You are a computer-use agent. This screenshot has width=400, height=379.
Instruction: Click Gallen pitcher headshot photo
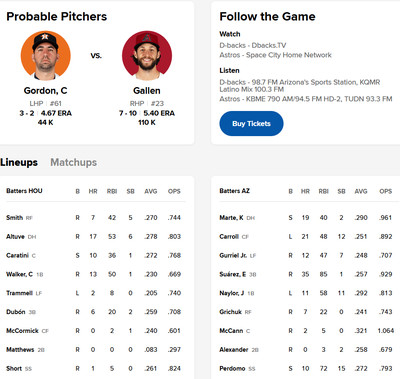(x=147, y=56)
